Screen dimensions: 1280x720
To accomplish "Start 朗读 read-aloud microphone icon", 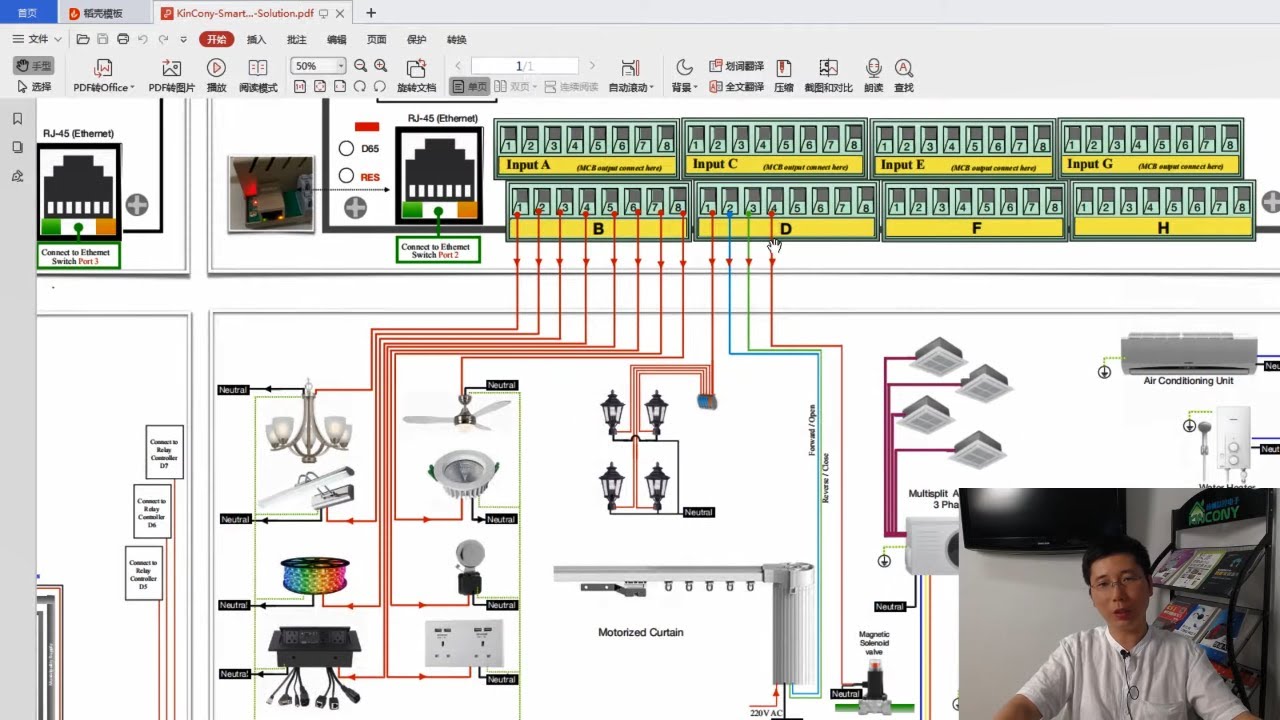I will point(873,68).
